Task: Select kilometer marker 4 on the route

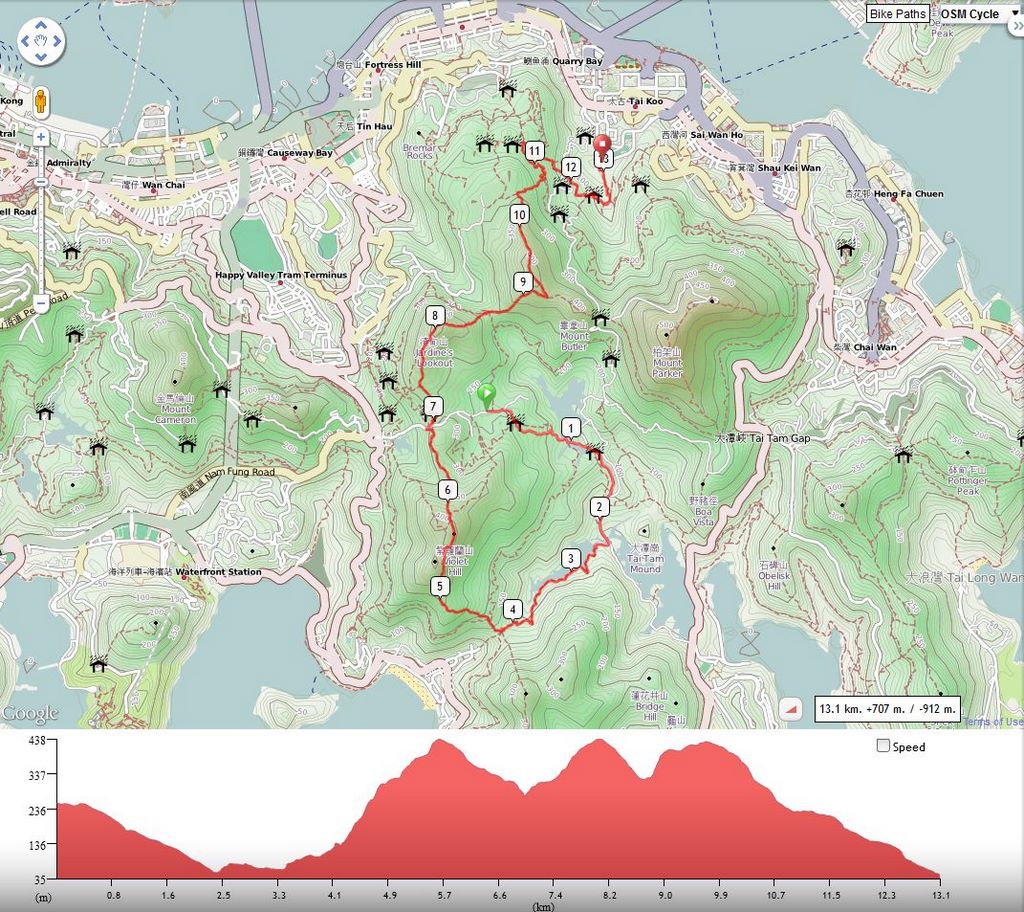Action: 512,609
